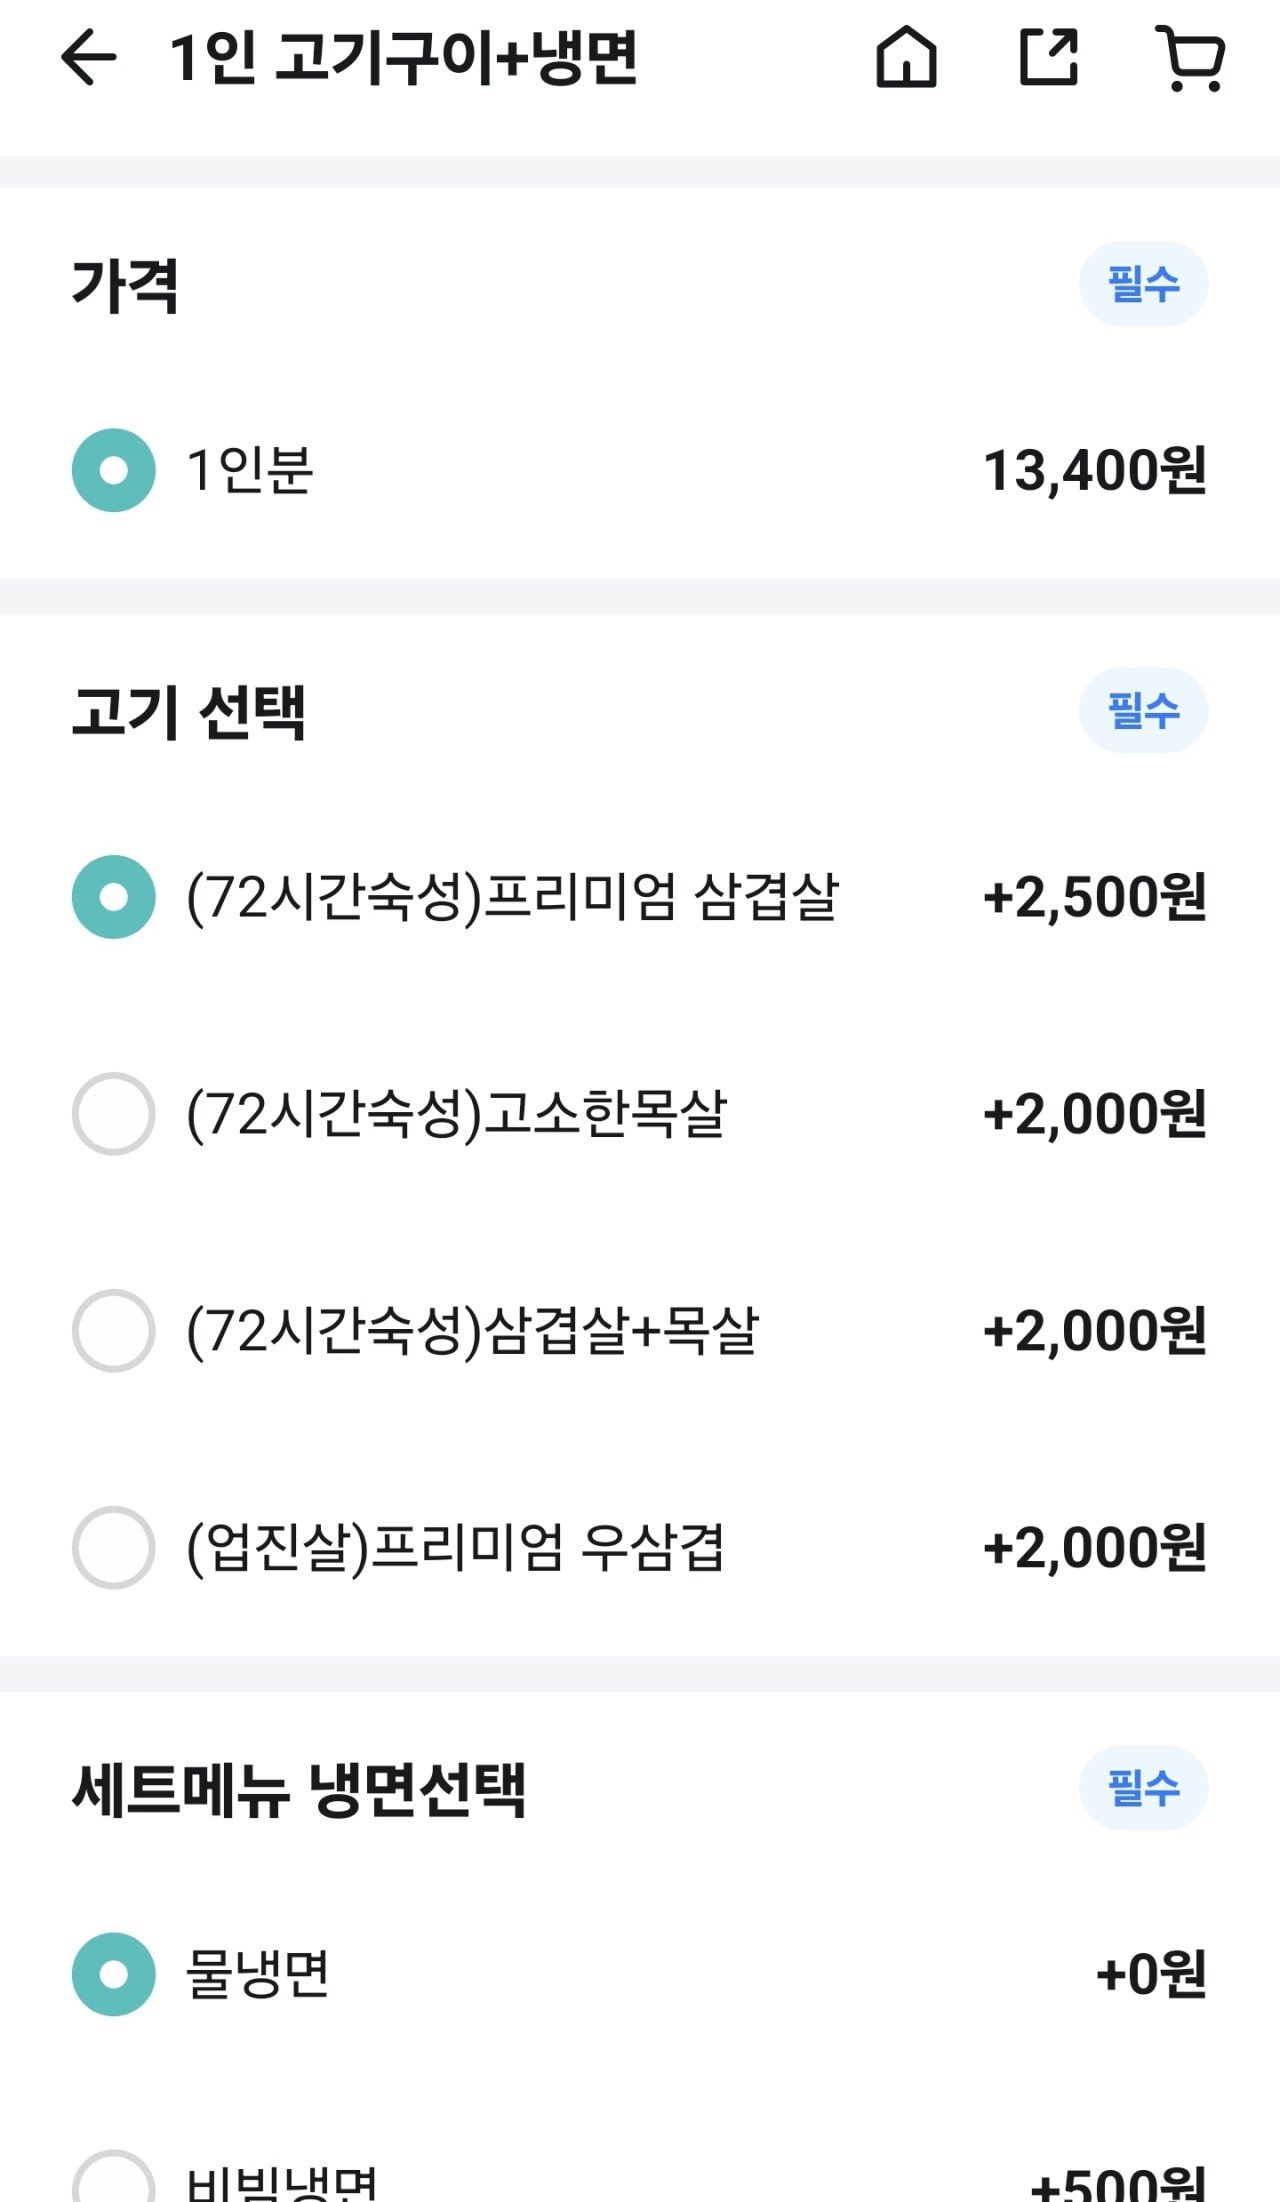Select 삼겹살+목살 radio option

click(114, 1331)
